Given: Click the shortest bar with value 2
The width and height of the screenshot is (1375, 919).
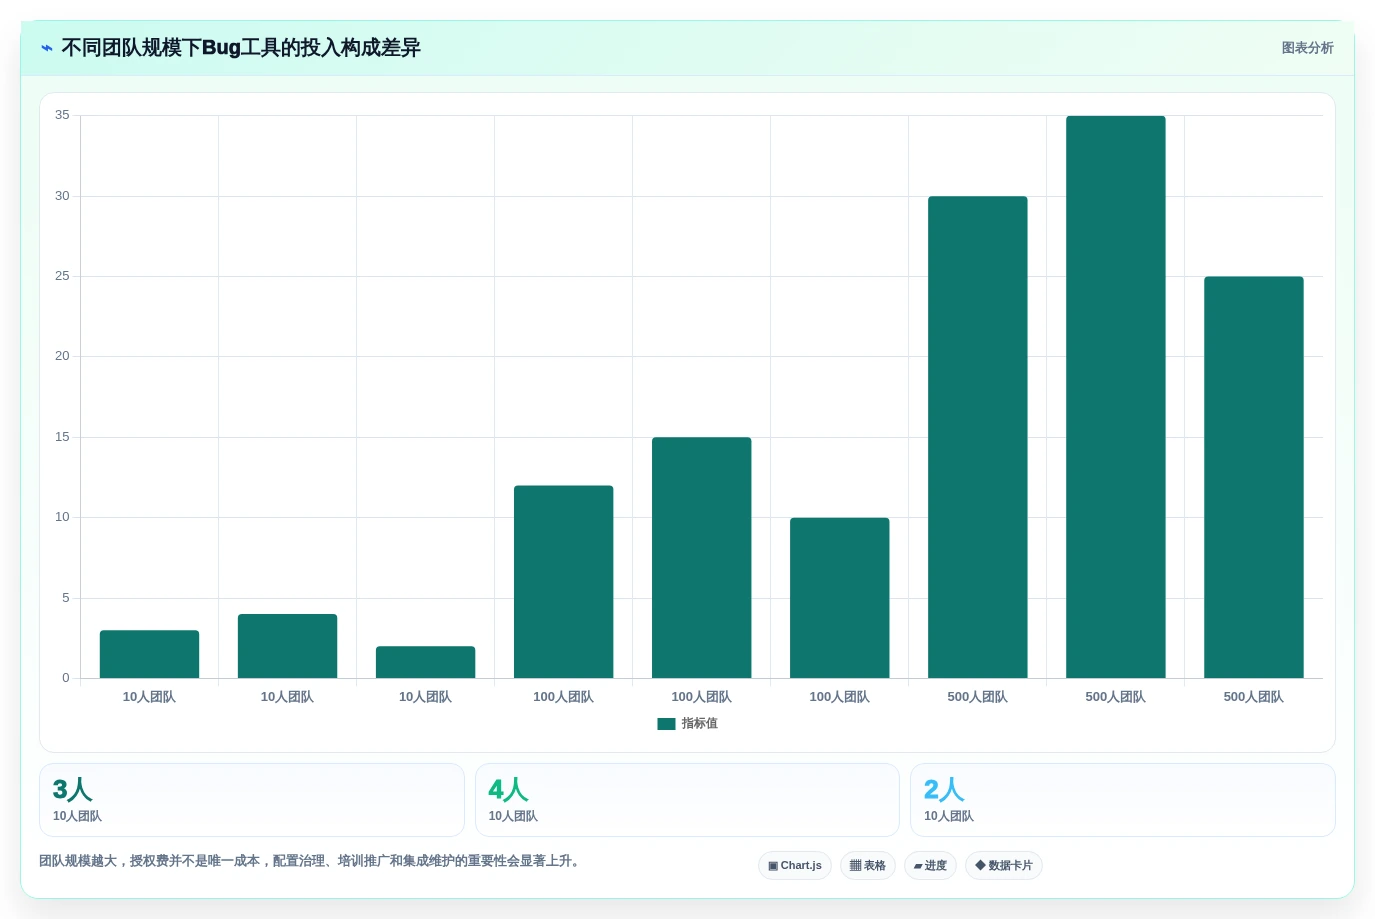Looking at the screenshot, I should (426, 662).
